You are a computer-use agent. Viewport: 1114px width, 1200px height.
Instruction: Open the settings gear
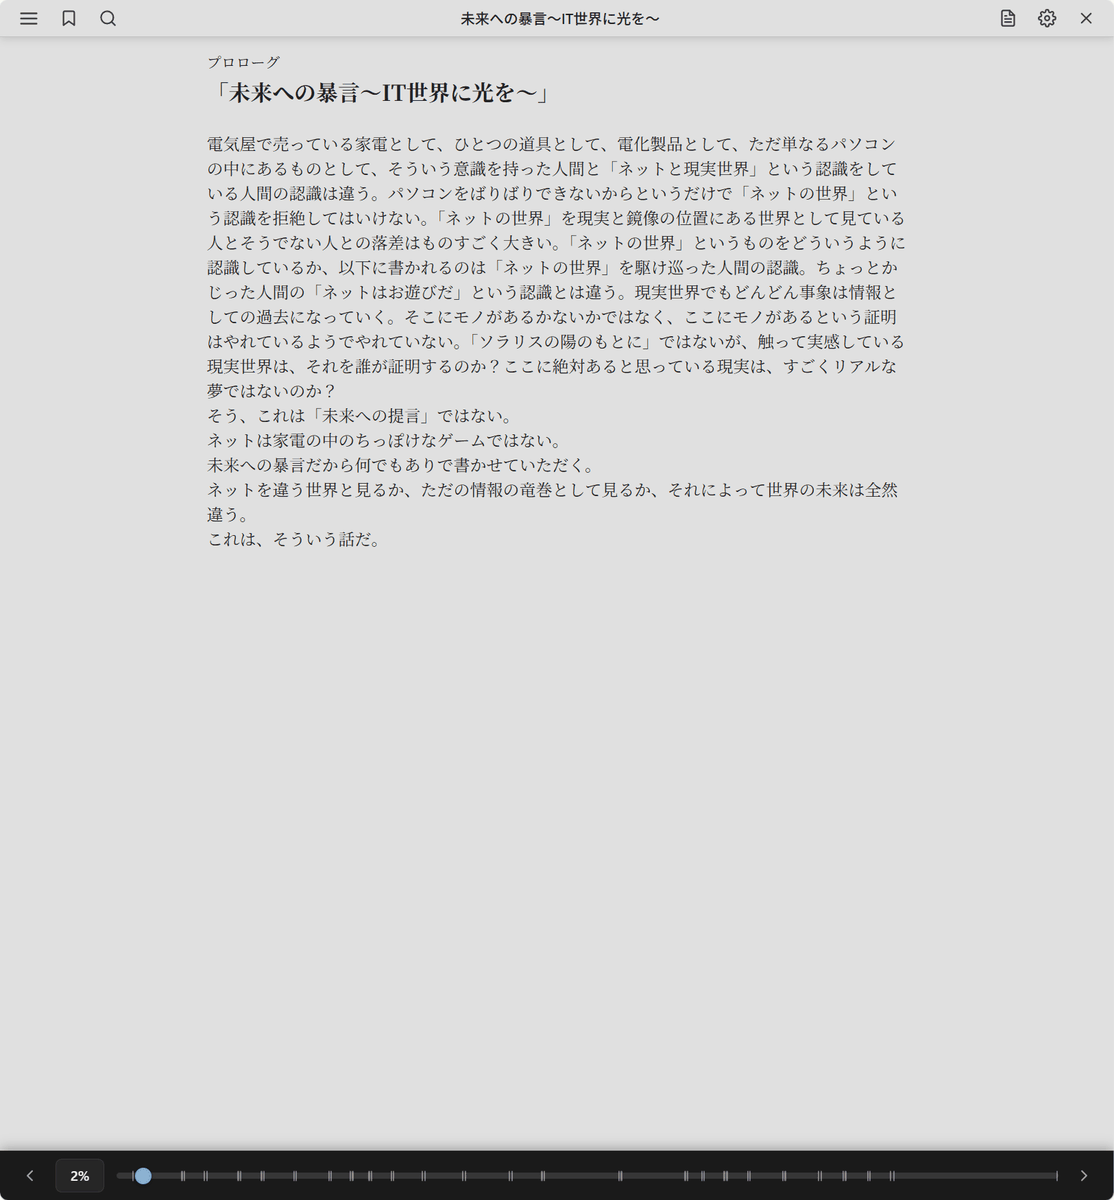pyautogui.click(x=1047, y=19)
